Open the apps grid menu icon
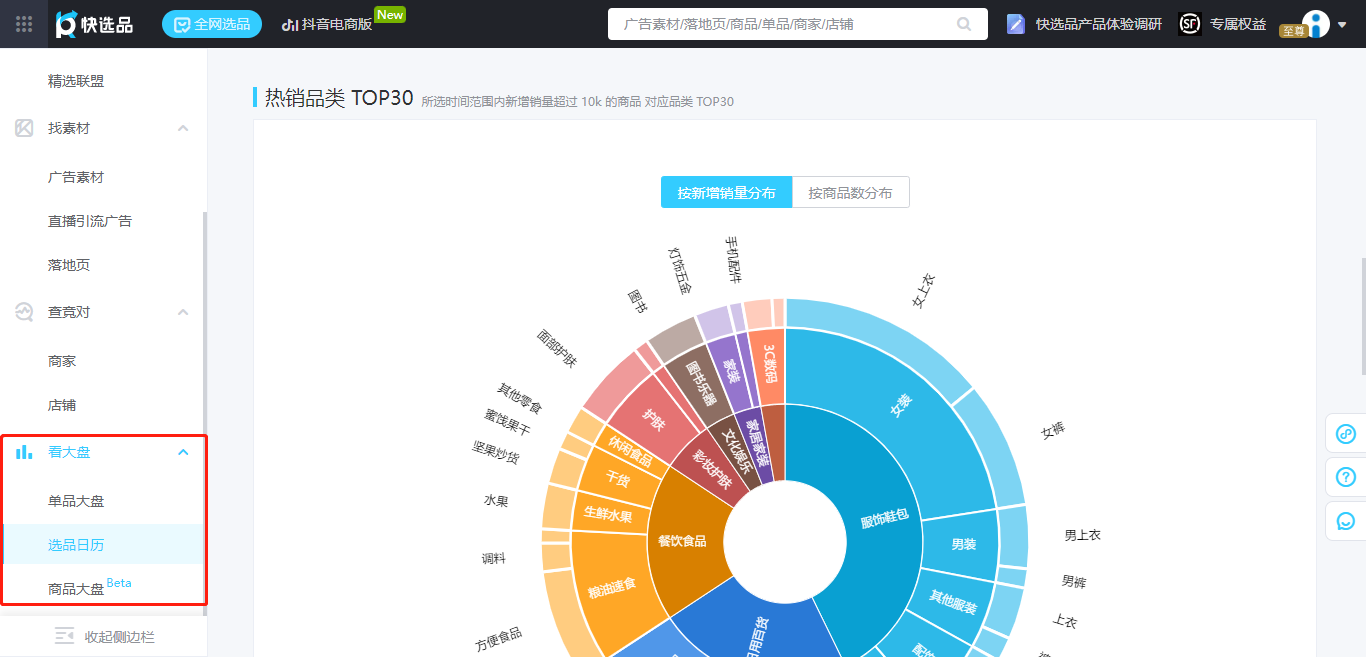This screenshot has height=657, width=1366. 24,24
